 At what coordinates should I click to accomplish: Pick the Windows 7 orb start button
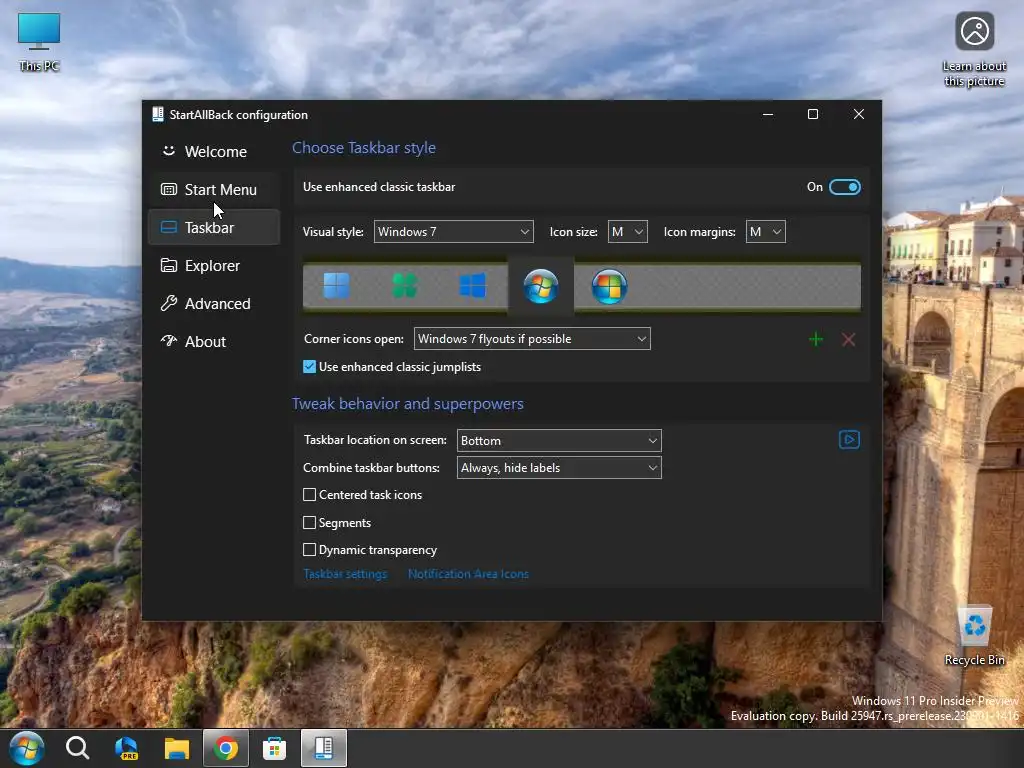541,286
